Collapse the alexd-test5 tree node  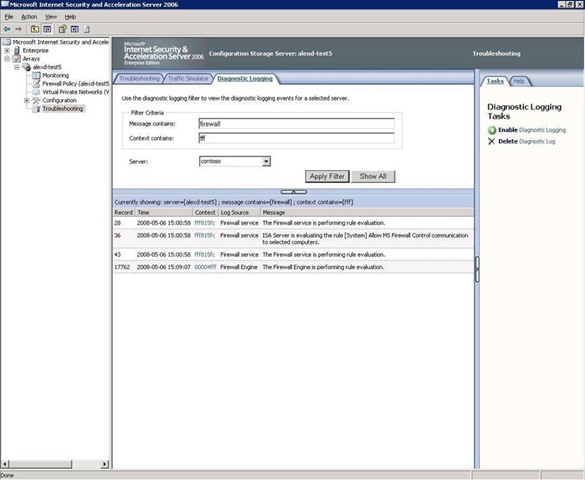click(x=16, y=67)
